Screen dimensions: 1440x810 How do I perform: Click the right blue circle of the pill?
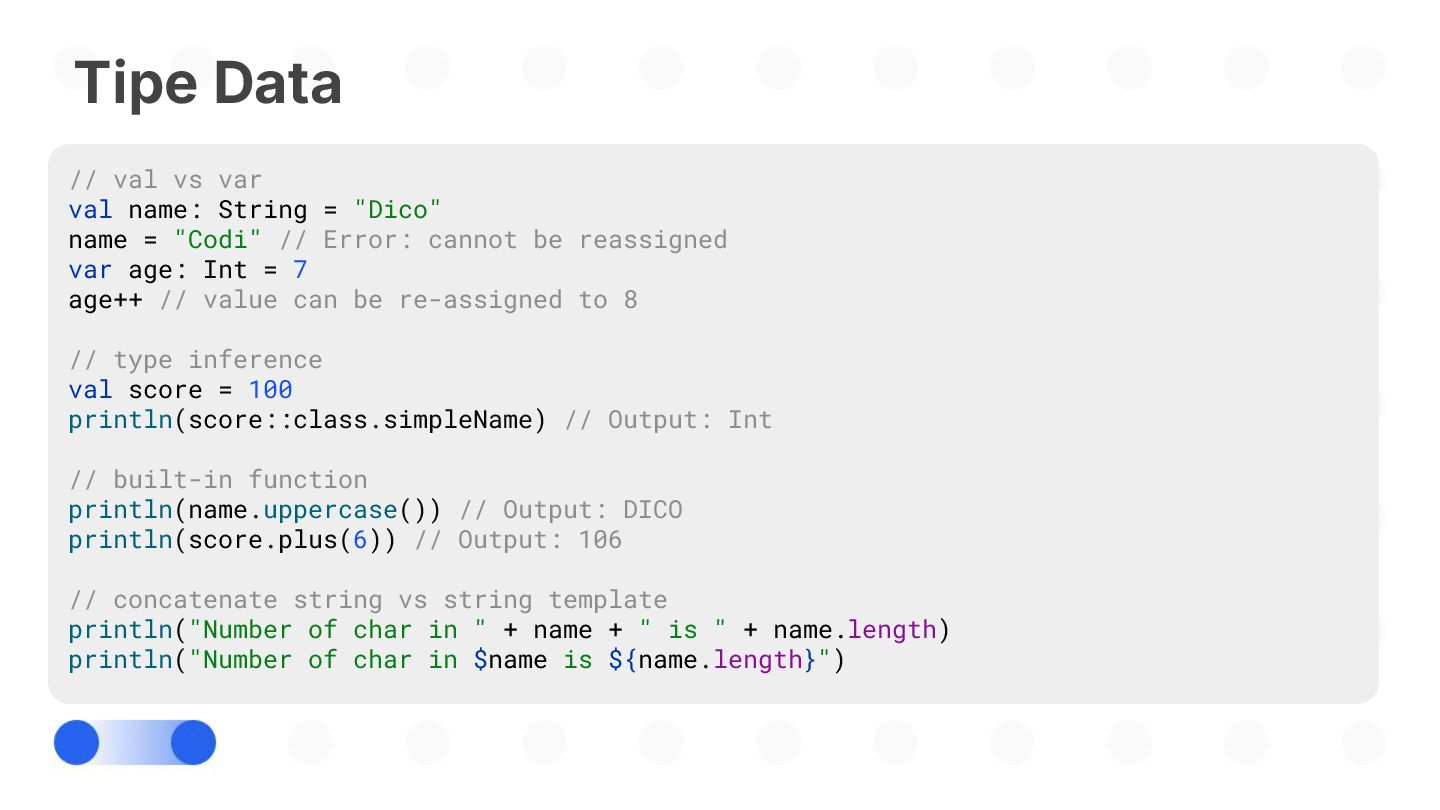(193, 743)
